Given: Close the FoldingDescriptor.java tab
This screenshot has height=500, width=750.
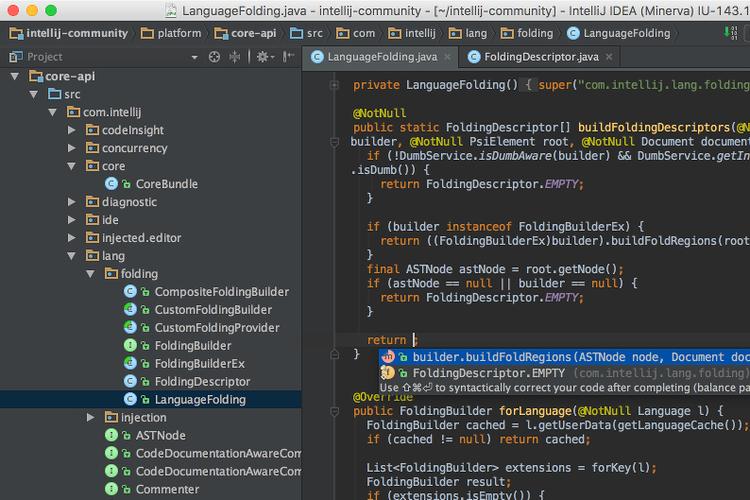Looking at the screenshot, I should pyautogui.click(x=609, y=57).
